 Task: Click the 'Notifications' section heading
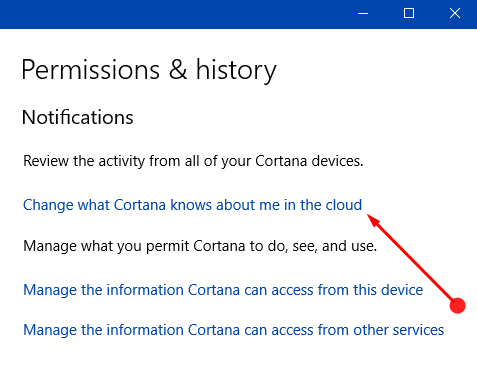point(78,117)
